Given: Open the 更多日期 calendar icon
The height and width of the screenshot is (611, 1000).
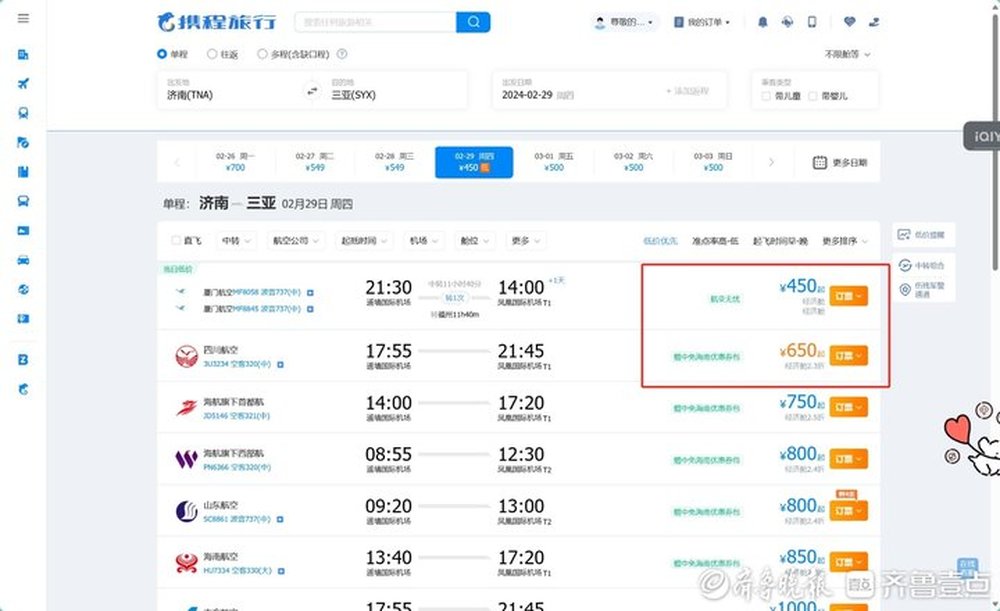Looking at the screenshot, I should click(x=820, y=163).
